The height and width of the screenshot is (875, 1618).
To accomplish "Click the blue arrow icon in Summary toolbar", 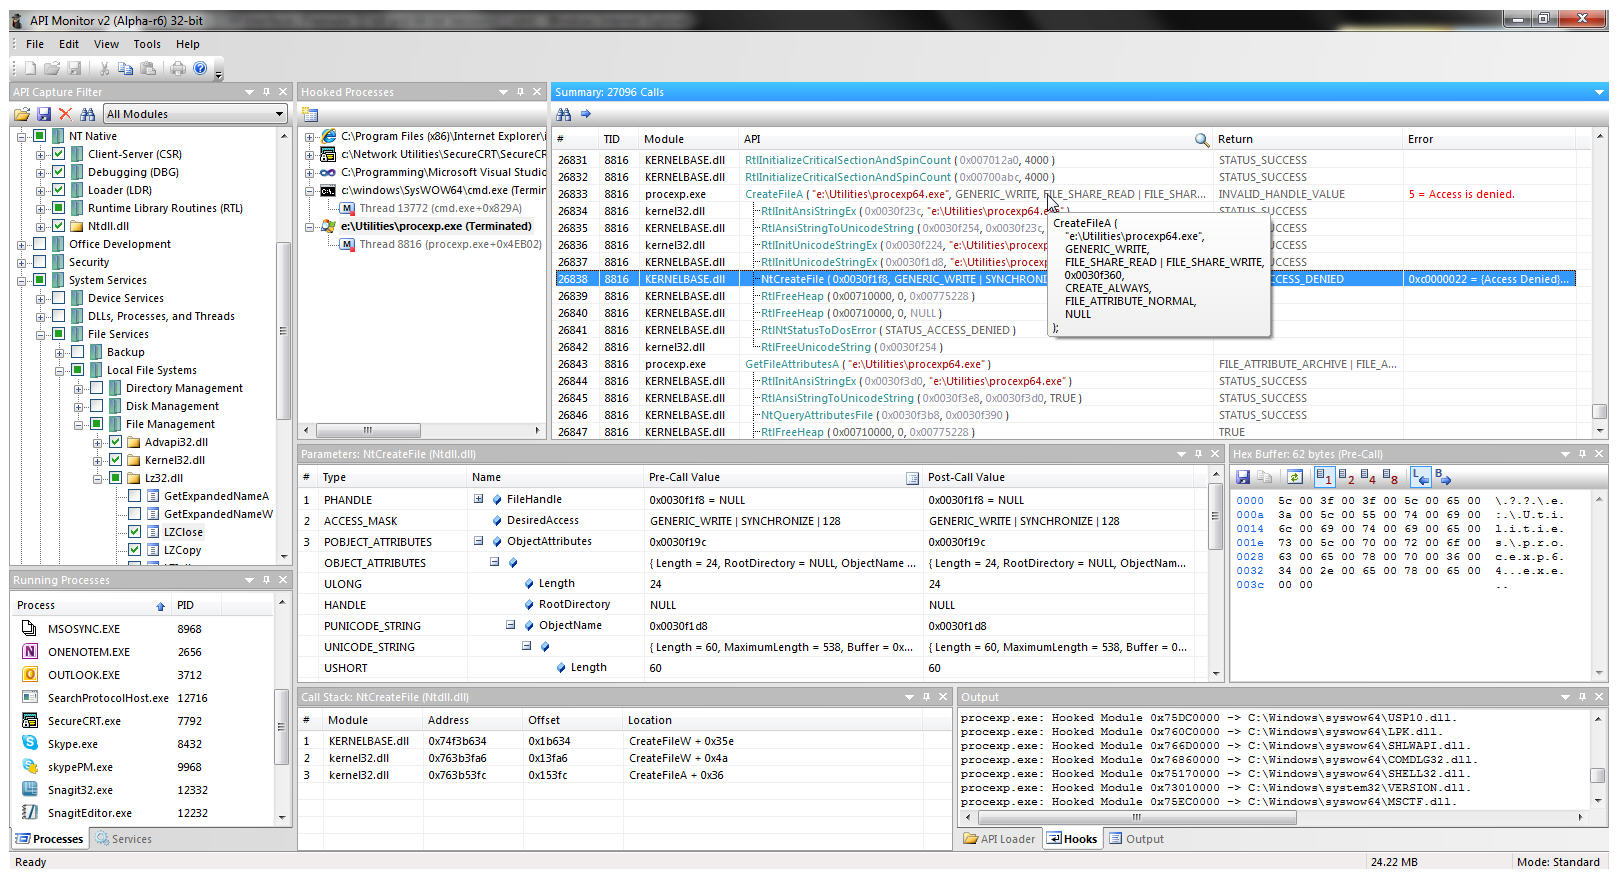I will pyautogui.click(x=586, y=114).
